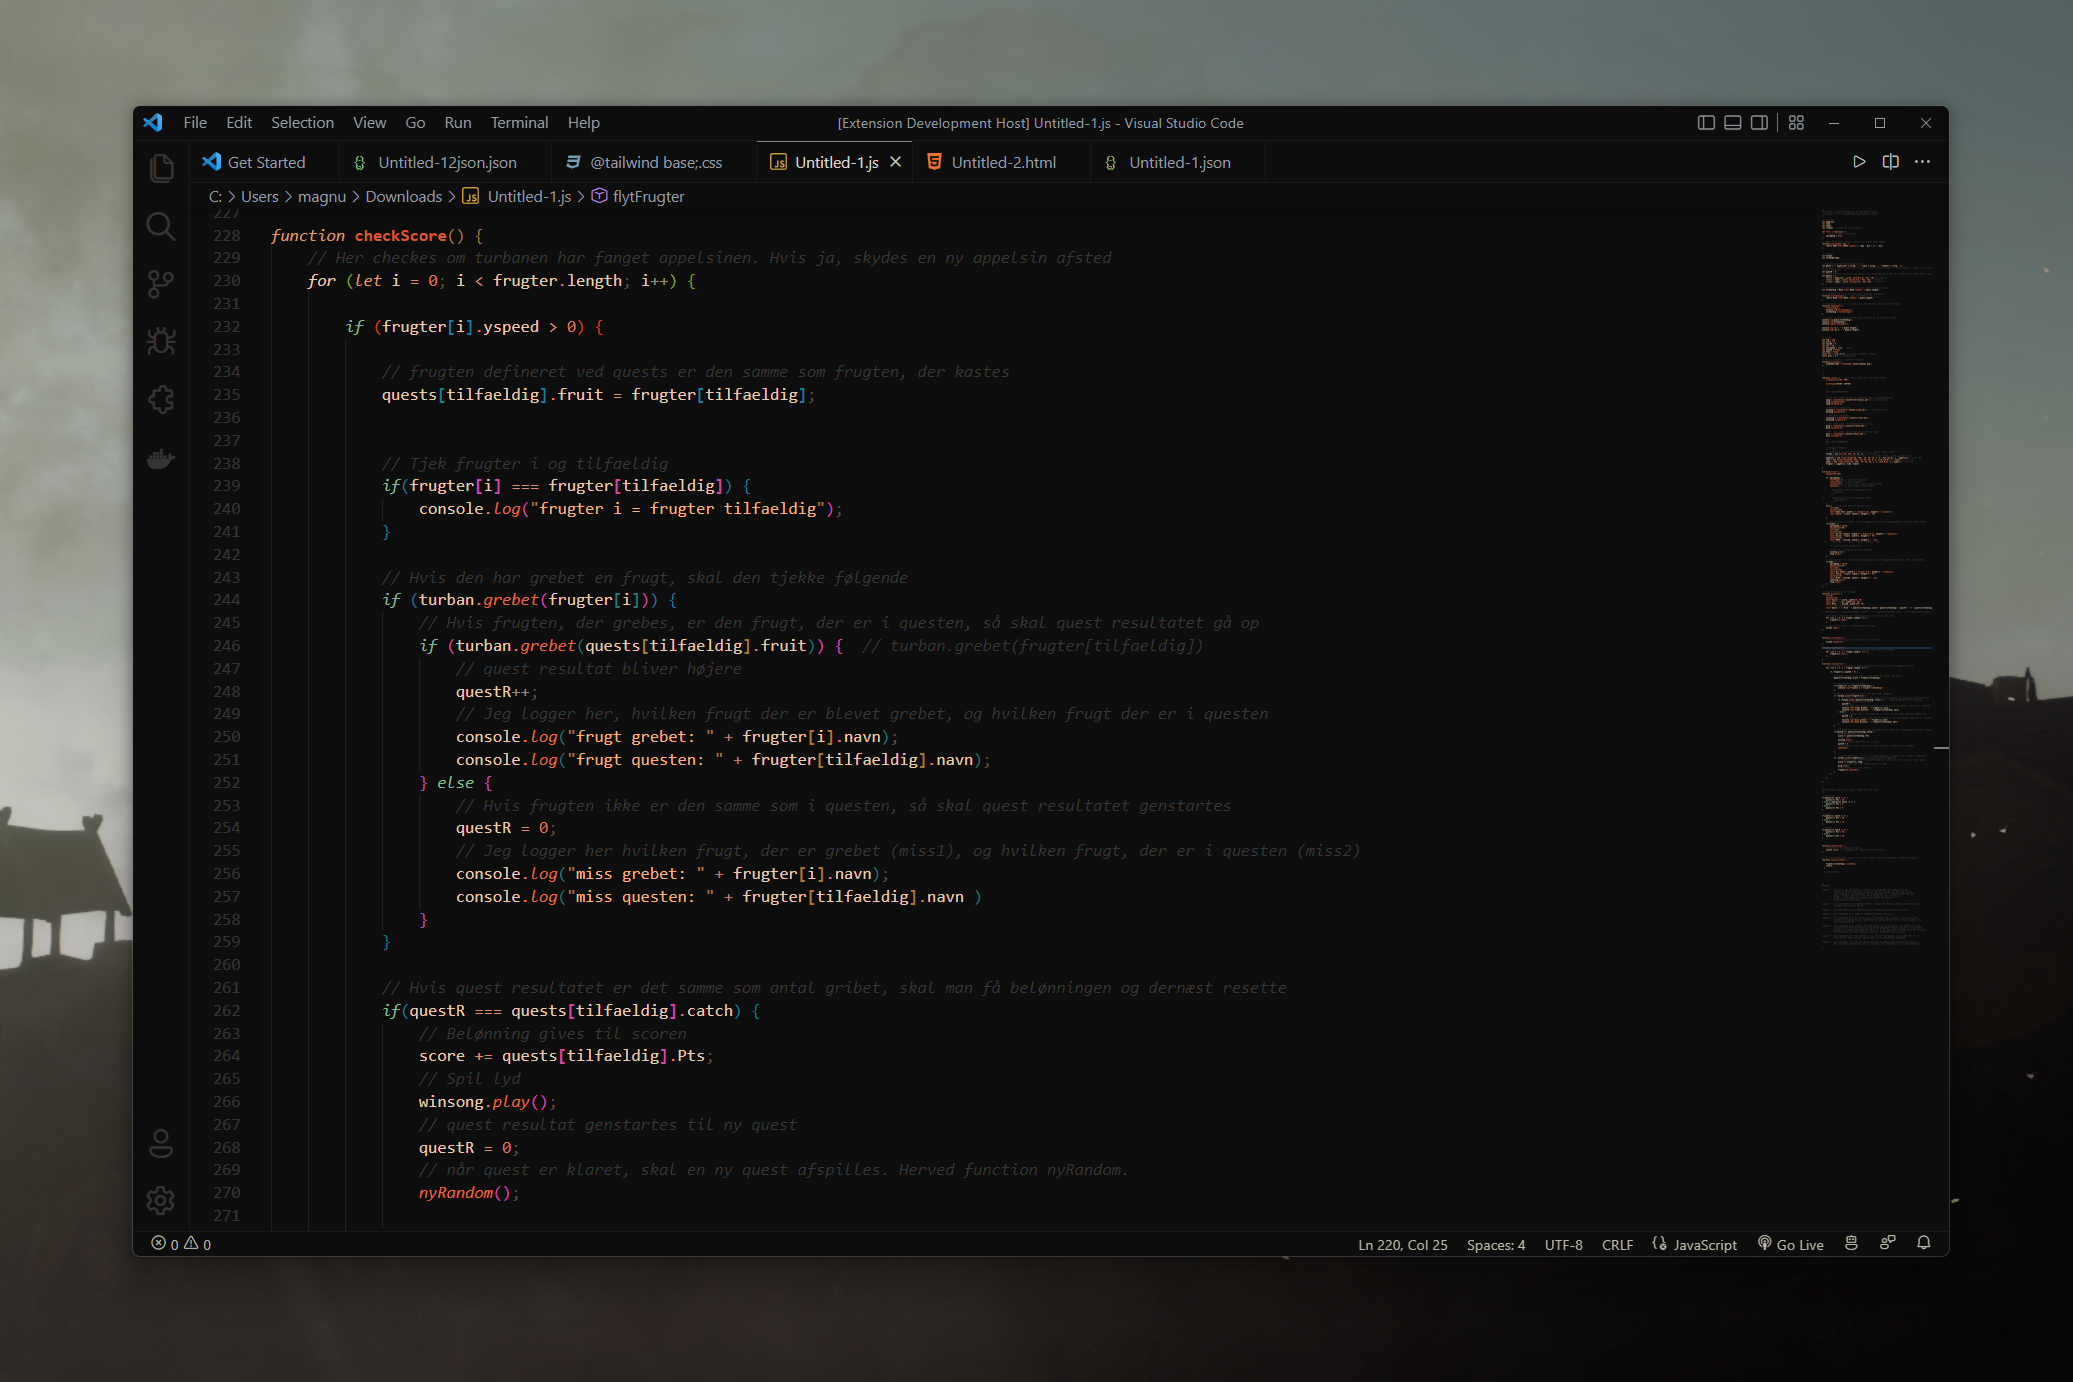Viewport: 2073px width, 1382px height.
Task: Click line number 262 in gutter
Action: 227,1011
